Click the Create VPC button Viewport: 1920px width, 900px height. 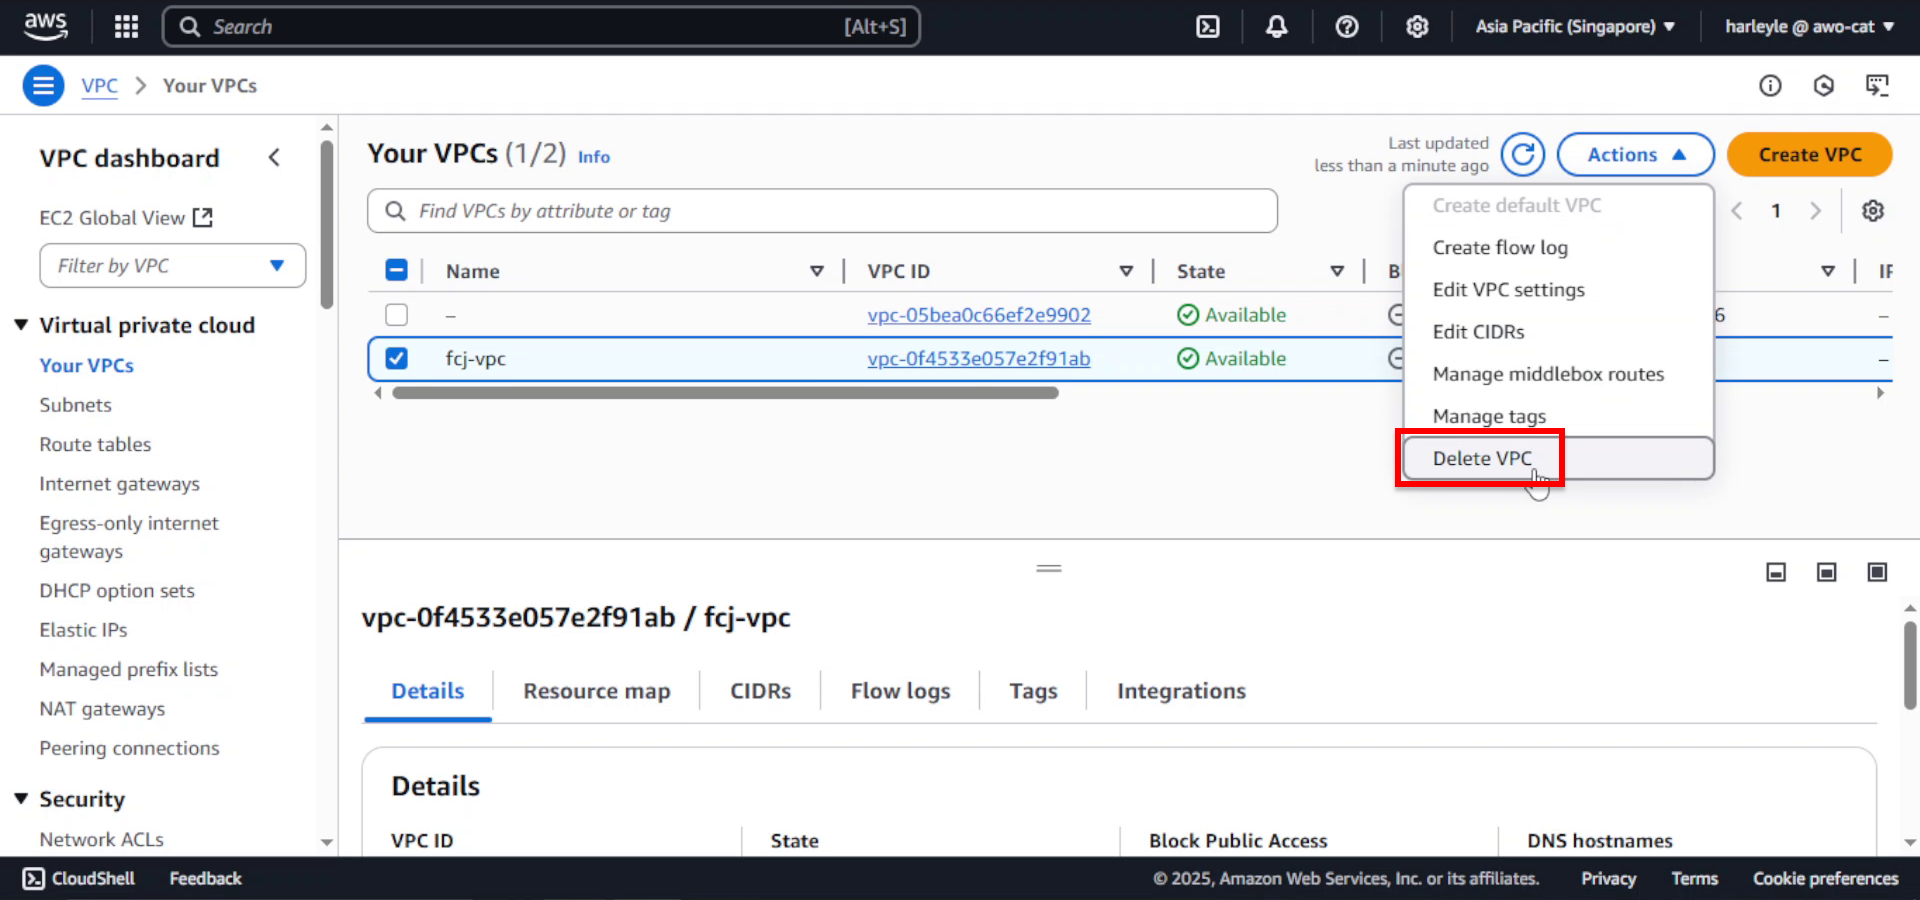coord(1809,155)
